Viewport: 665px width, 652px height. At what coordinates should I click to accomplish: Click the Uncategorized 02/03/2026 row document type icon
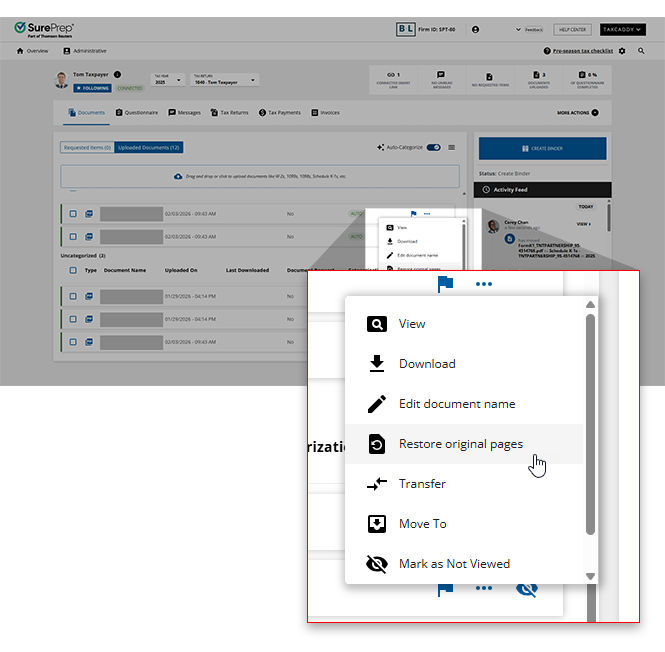pos(89,342)
